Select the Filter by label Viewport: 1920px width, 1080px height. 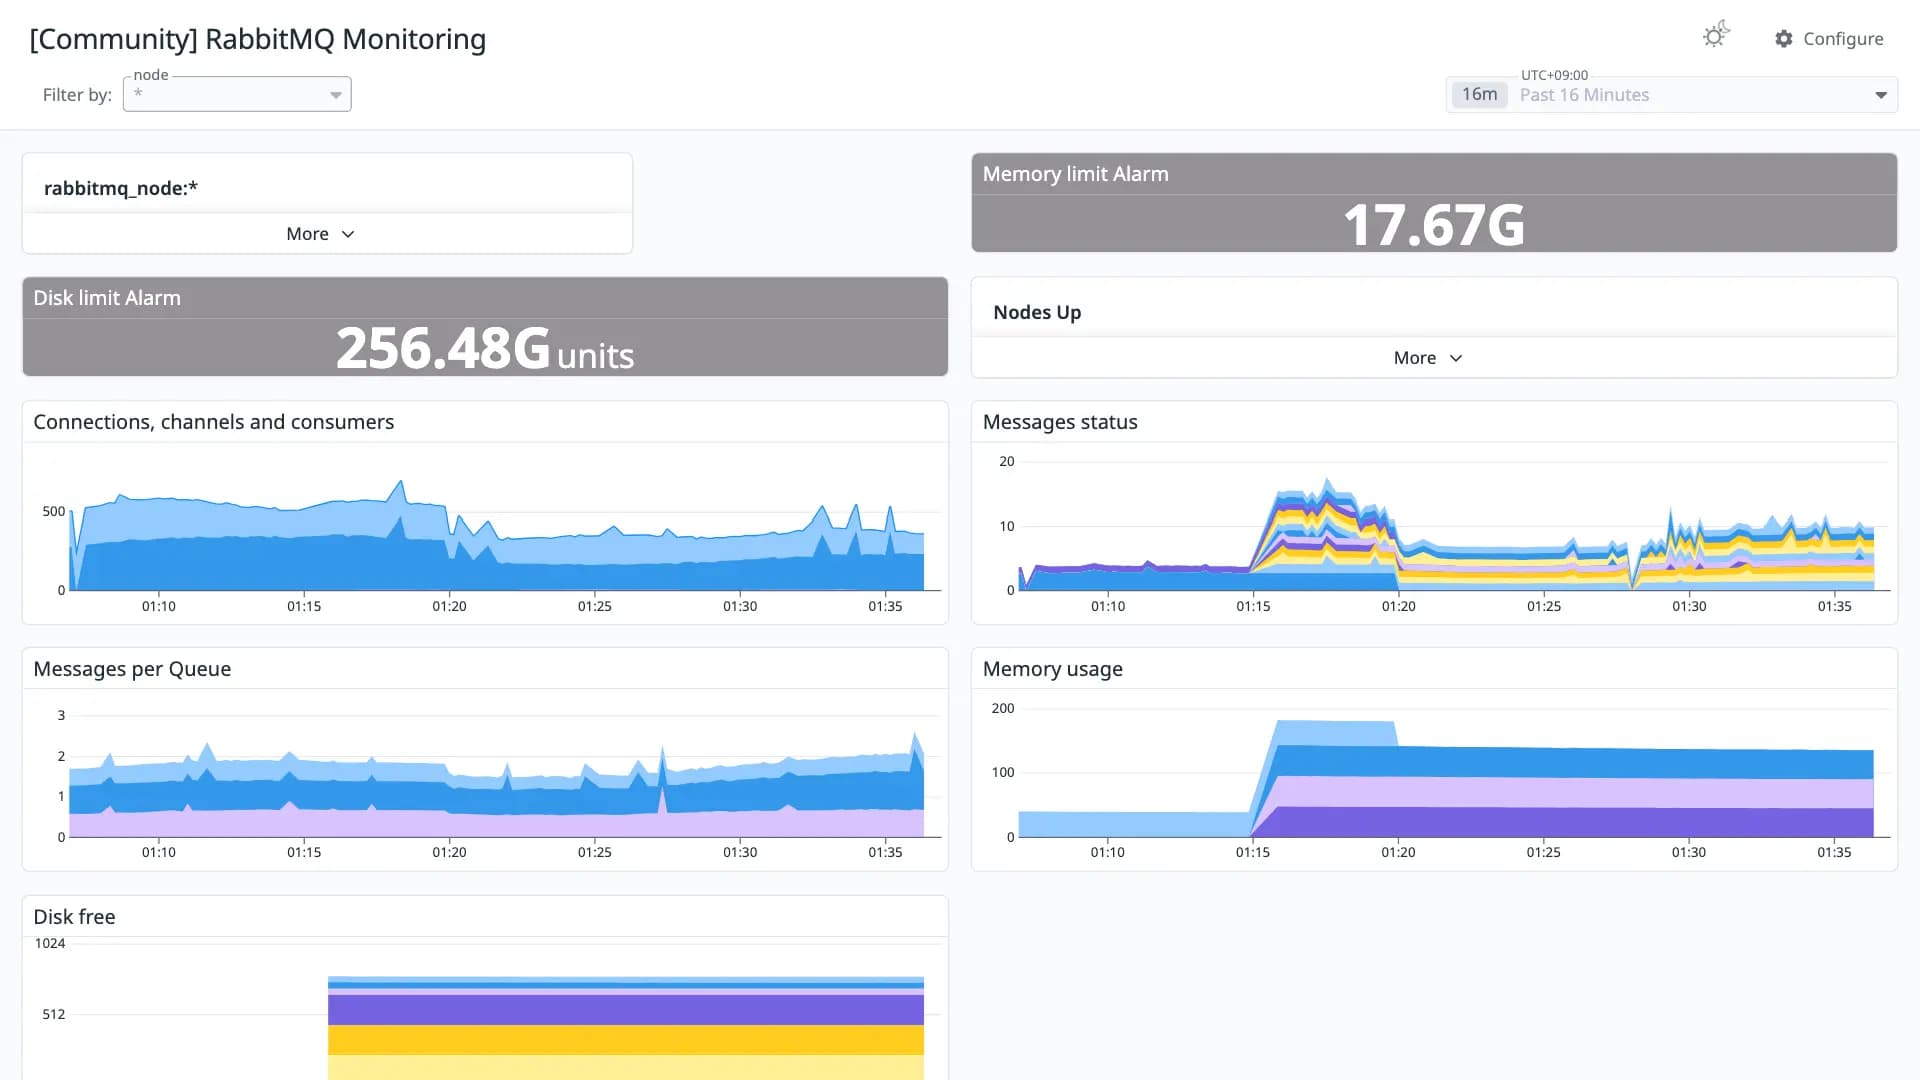click(77, 95)
